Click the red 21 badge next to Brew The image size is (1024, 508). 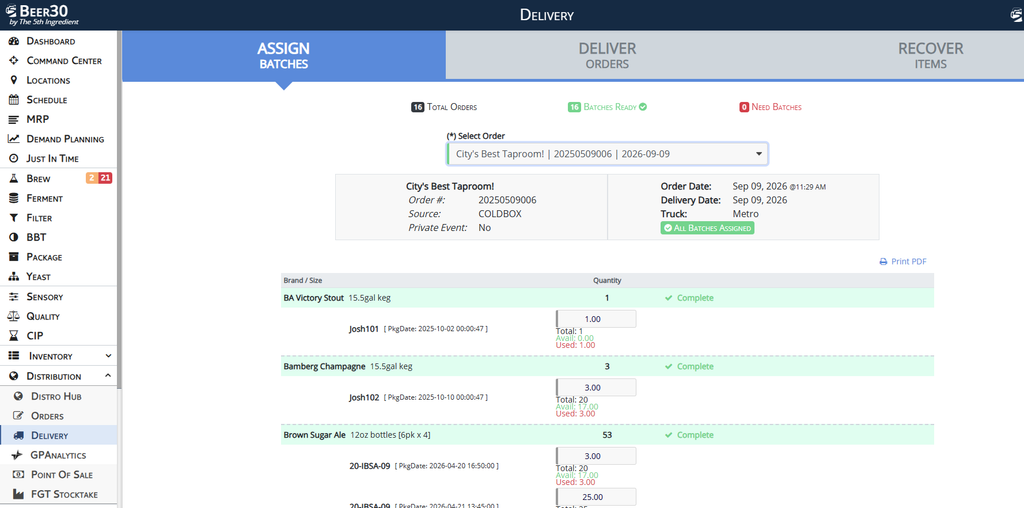105,178
